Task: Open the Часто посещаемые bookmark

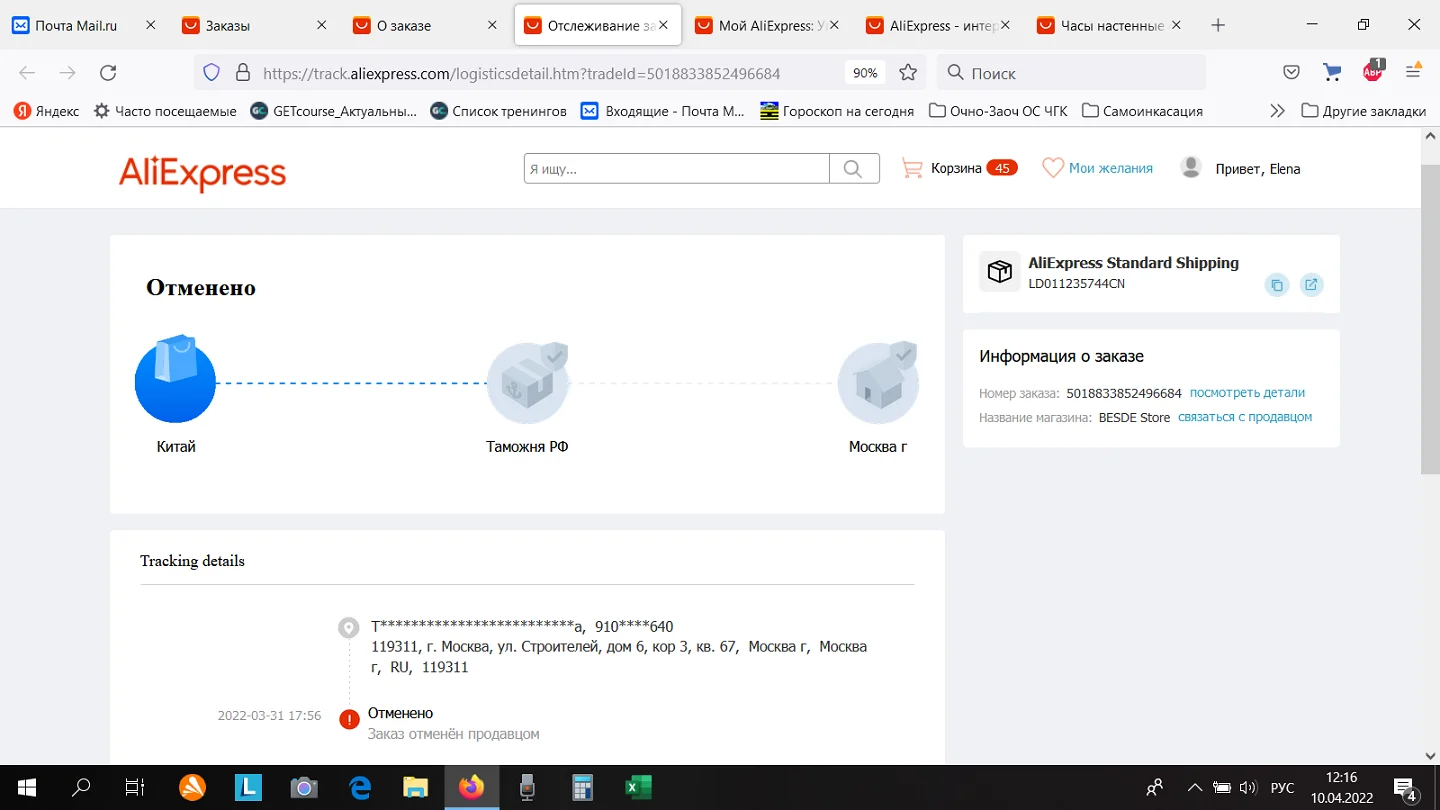Action: [165, 111]
